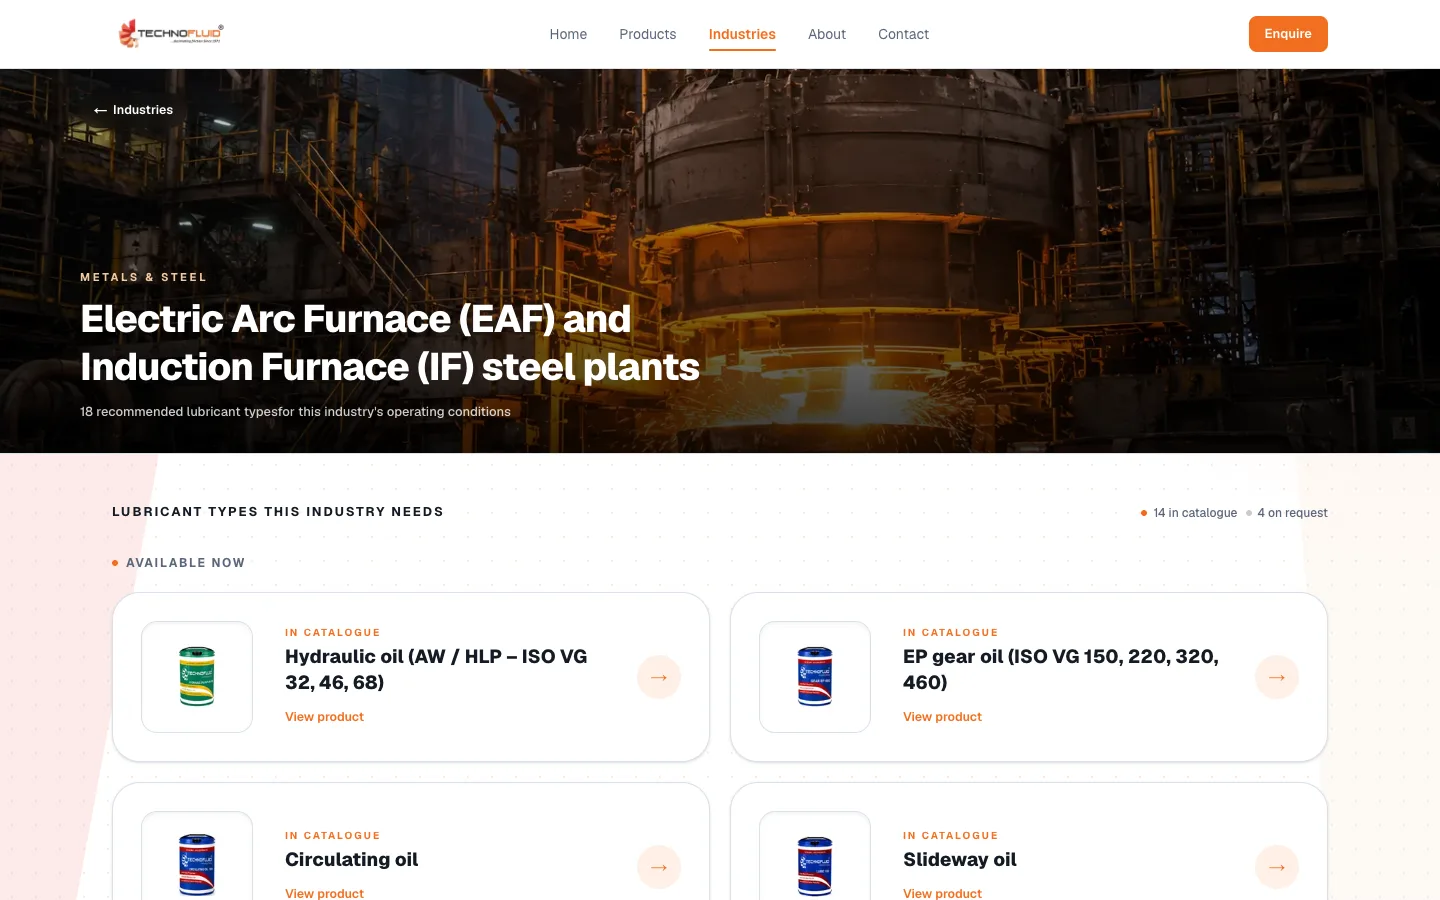The width and height of the screenshot is (1440, 900).
Task: Click the '4 on request' legend text
Action: 1292,513
